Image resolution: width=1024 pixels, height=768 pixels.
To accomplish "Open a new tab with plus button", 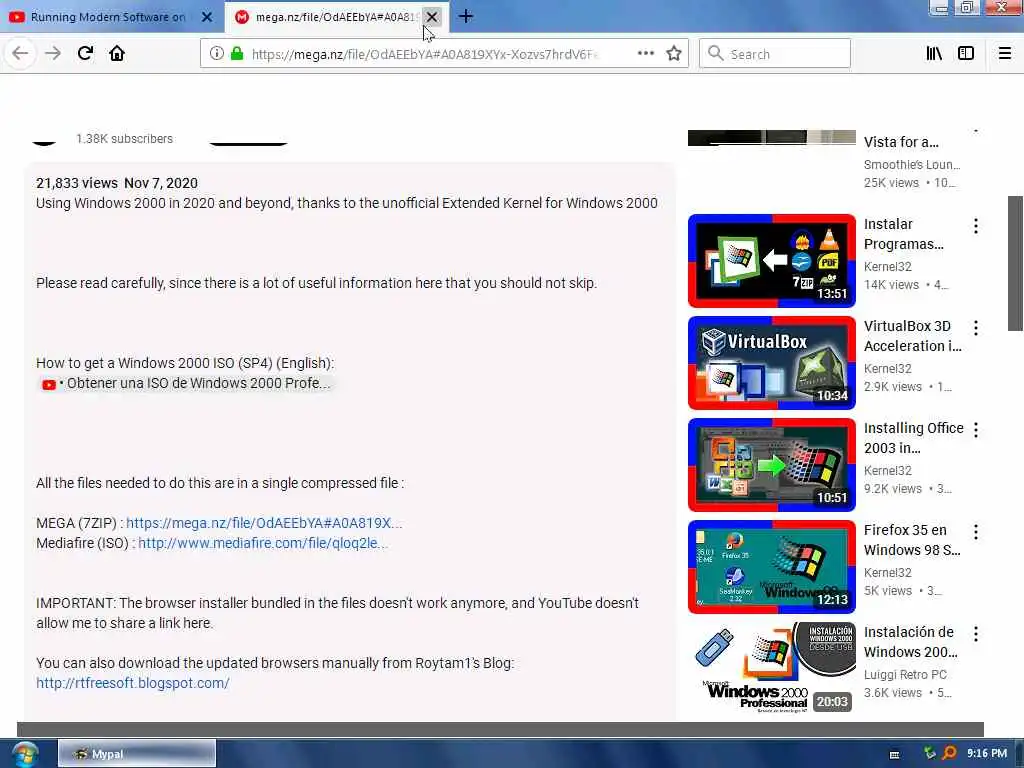I will (x=466, y=16).
